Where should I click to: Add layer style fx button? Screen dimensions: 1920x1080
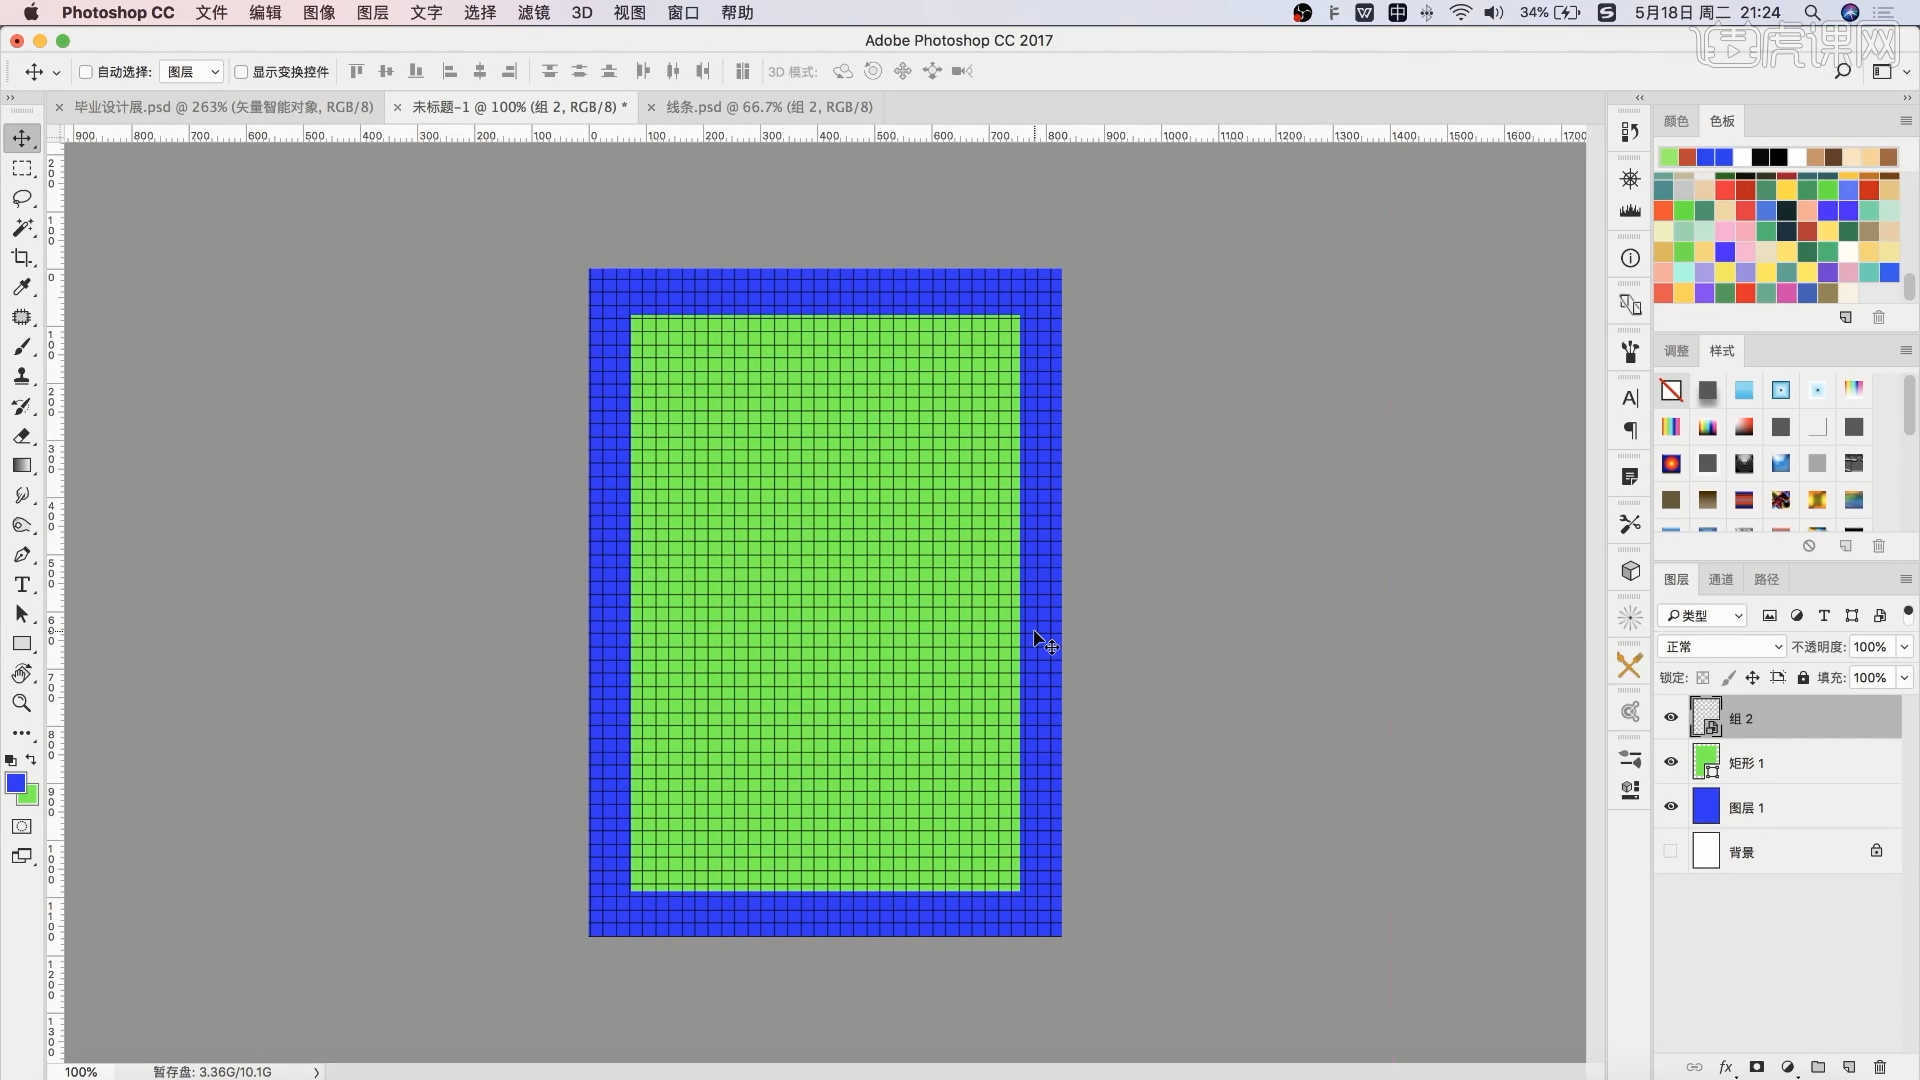(1725, 1067)
